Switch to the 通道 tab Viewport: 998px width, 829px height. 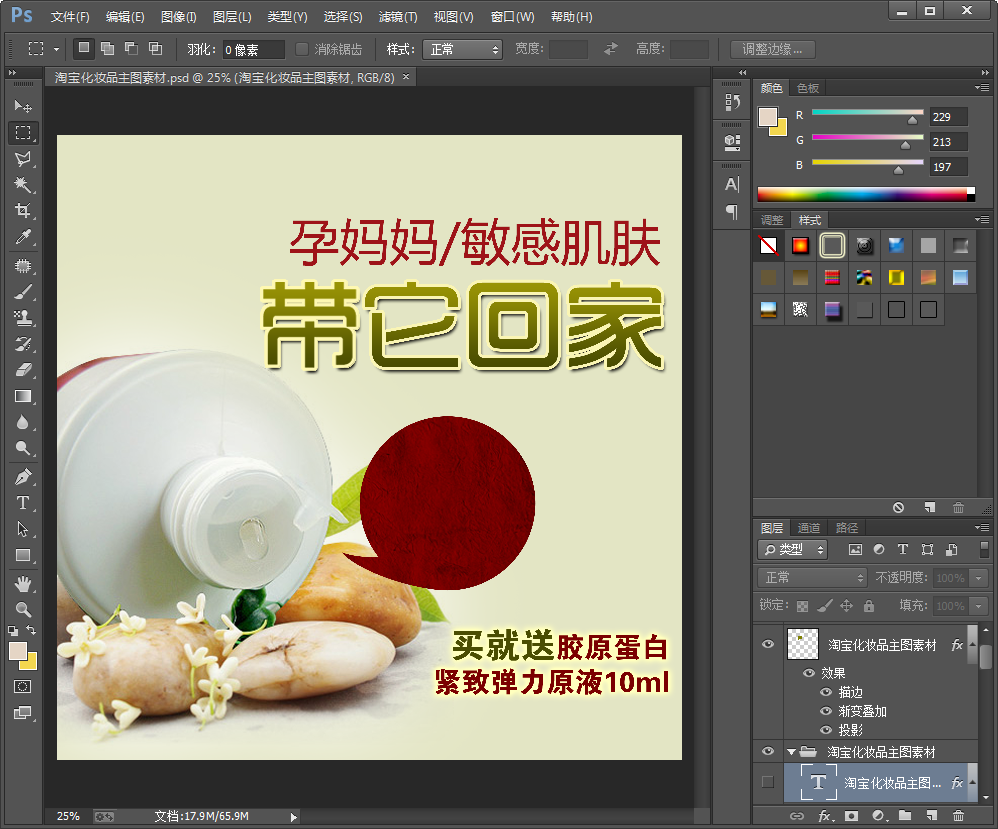(809, 528)
